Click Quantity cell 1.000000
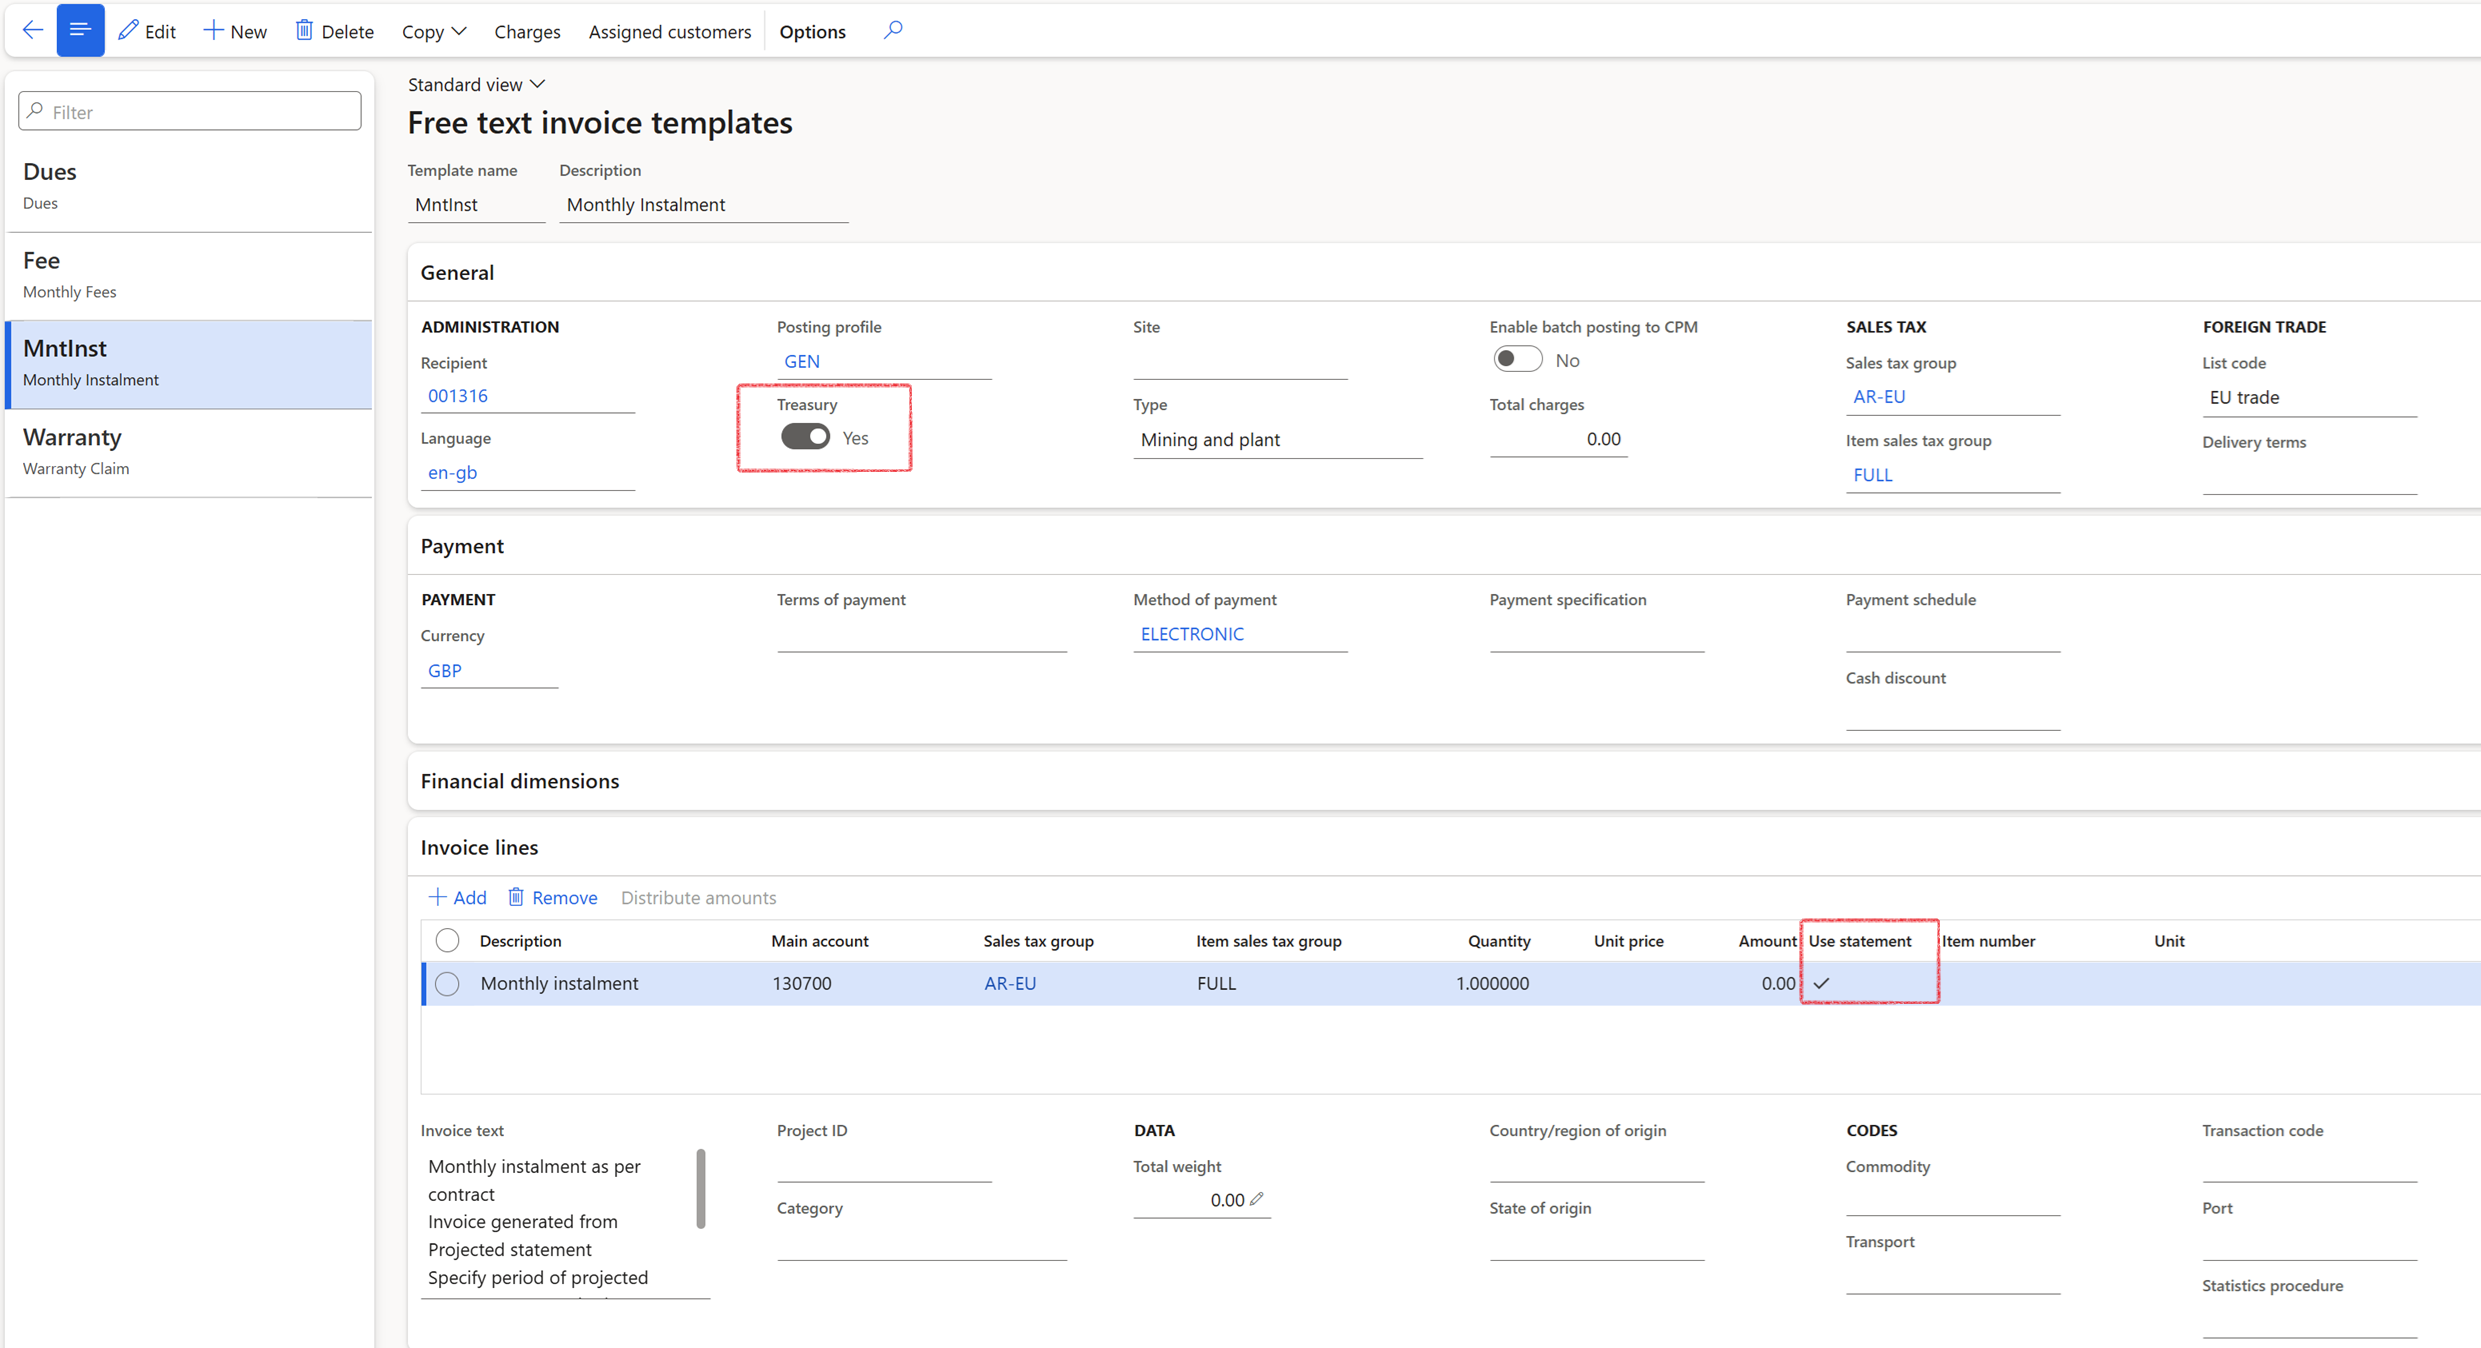The width and height of the screenshot is (2481, 1348). click(x=1492, y=983)
